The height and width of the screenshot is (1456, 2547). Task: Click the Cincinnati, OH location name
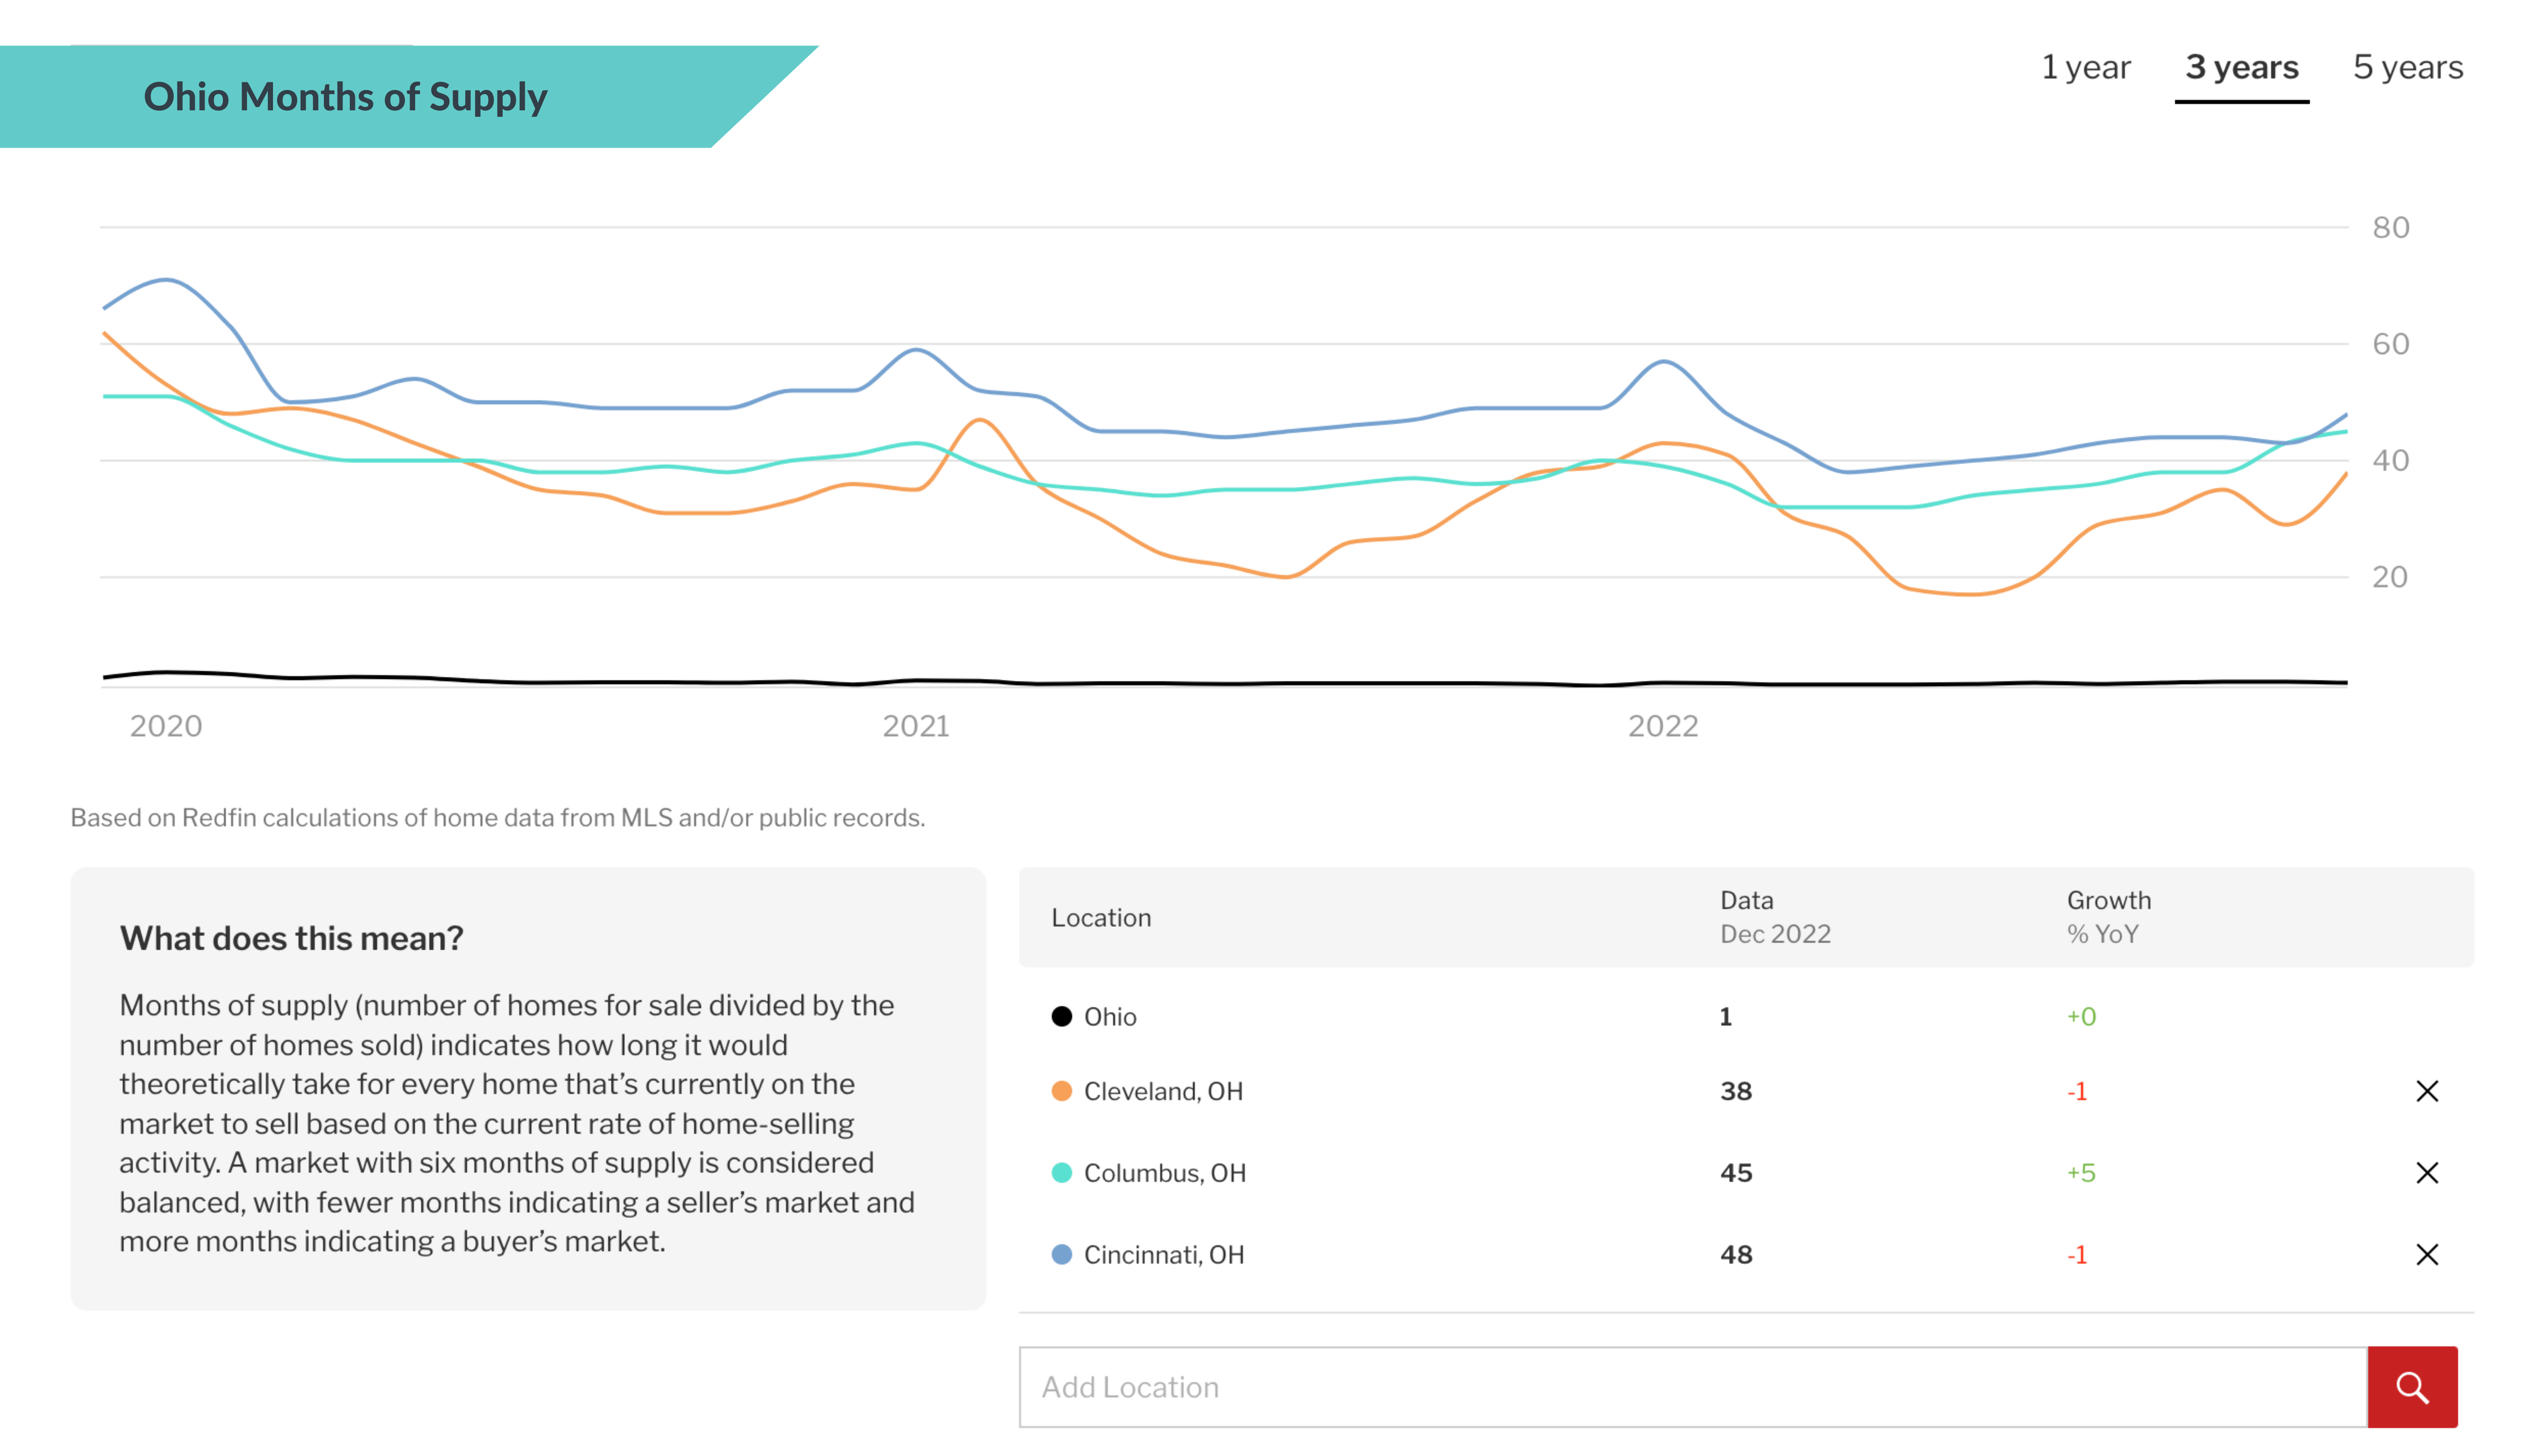click(1164, 1254)
